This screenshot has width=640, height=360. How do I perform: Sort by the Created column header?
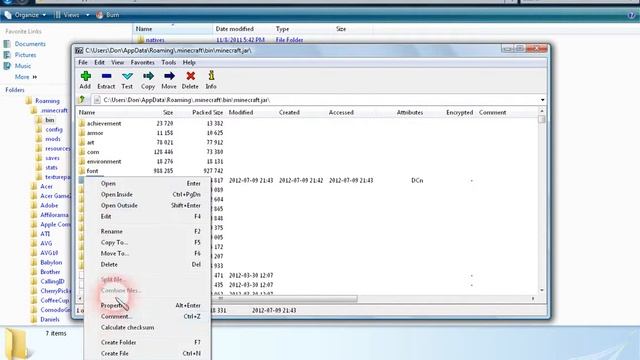289,112
